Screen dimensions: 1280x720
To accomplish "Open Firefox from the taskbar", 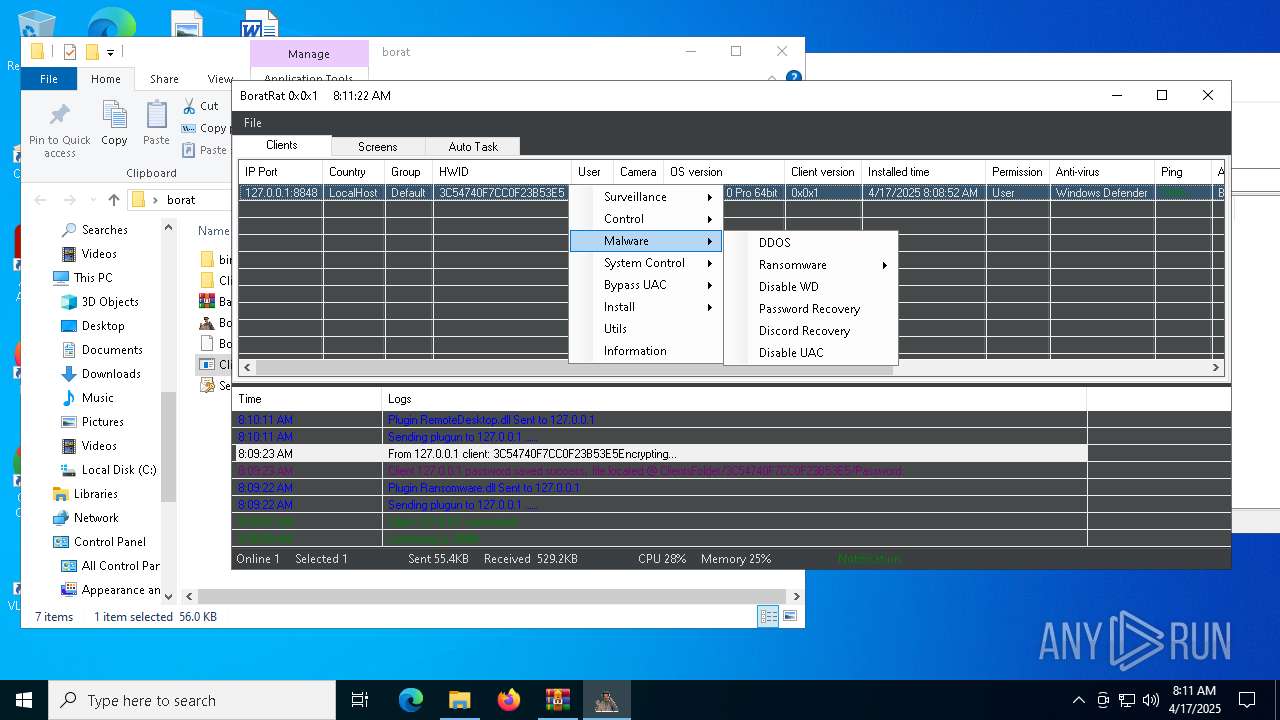I will [509, 700].
